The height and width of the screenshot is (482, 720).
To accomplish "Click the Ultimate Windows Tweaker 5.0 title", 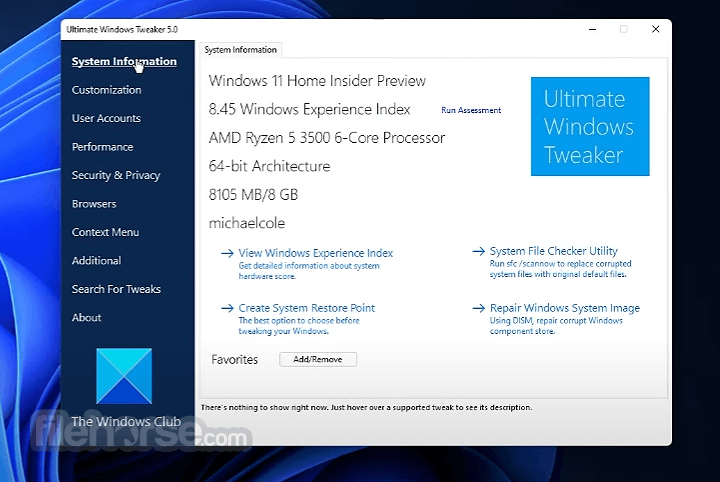I will tap(122, 29).
